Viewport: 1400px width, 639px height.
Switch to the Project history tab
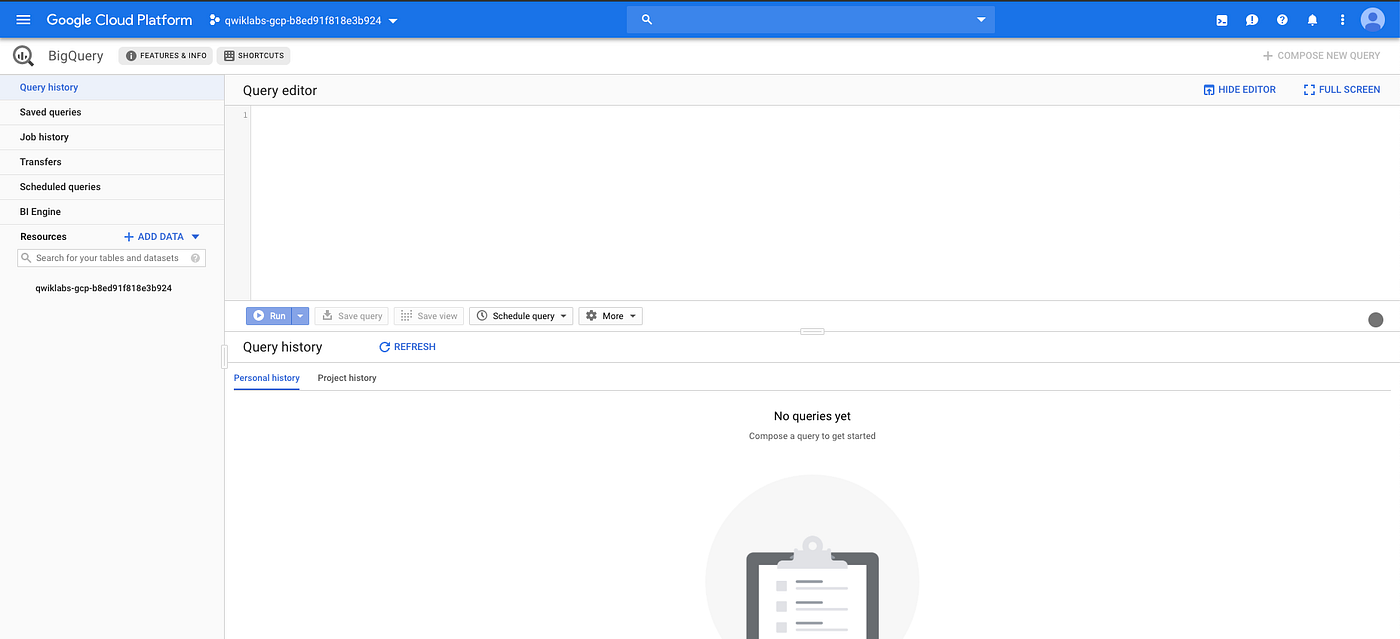click(346, 378)
